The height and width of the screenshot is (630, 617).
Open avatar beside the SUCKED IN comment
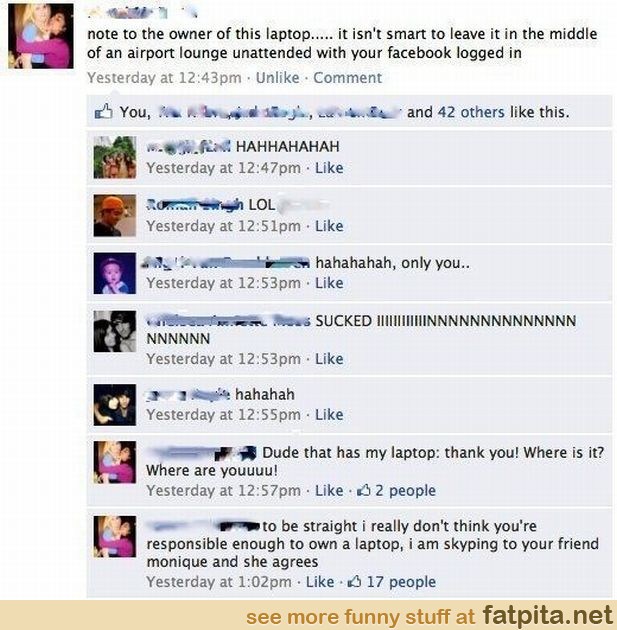115,331
